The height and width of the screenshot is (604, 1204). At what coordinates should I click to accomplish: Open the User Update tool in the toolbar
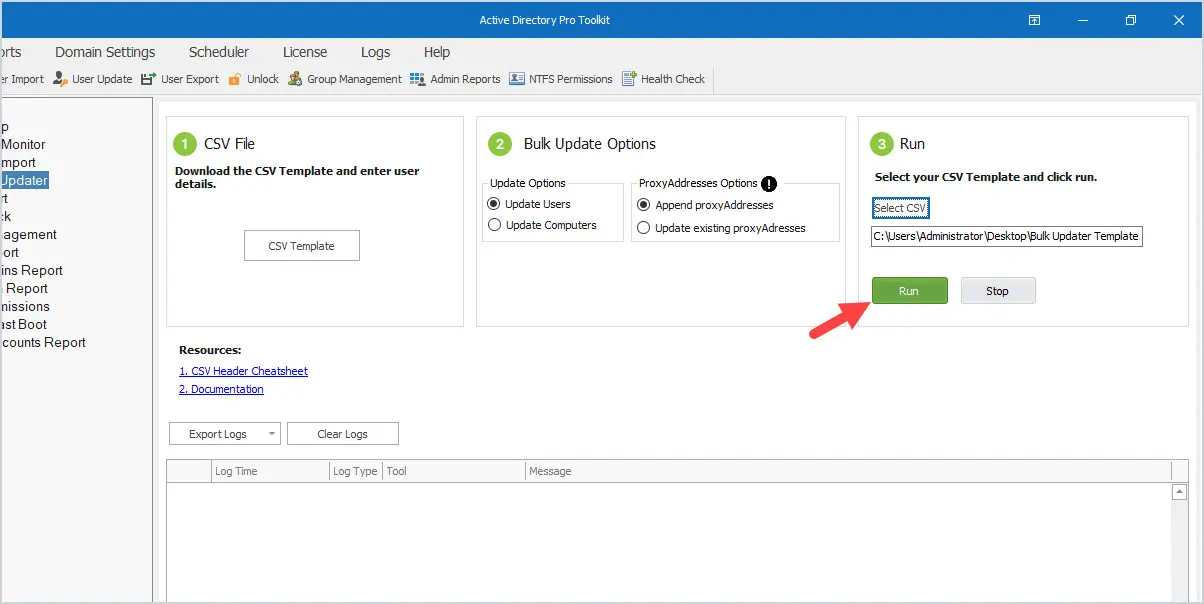92,79
